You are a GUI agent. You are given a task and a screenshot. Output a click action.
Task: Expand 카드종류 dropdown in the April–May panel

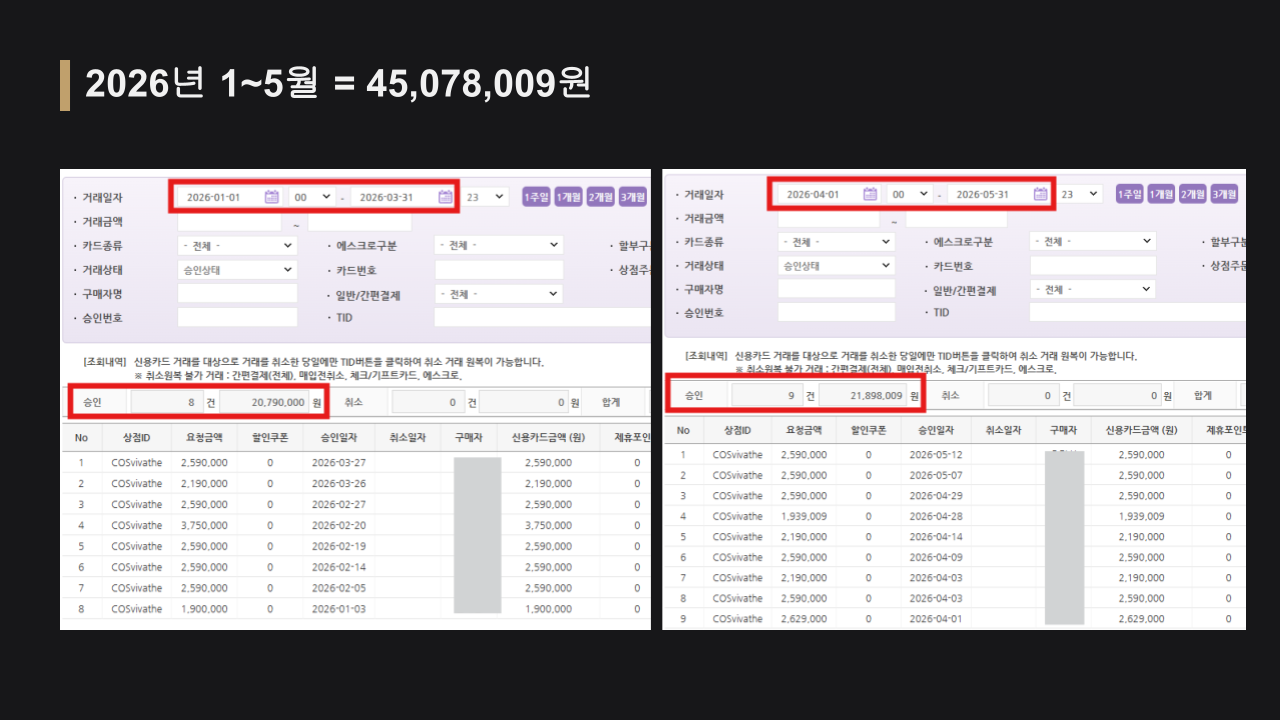tap(836, 242)
